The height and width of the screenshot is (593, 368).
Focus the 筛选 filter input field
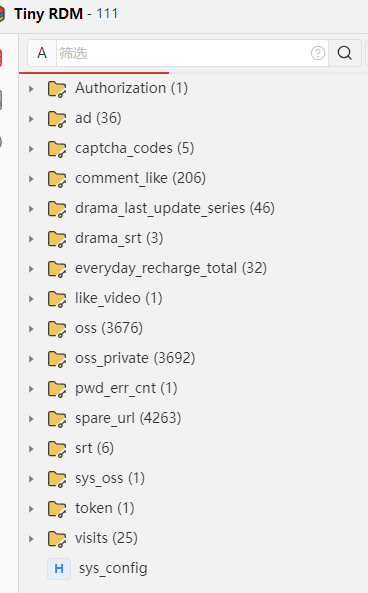point(183,53)
